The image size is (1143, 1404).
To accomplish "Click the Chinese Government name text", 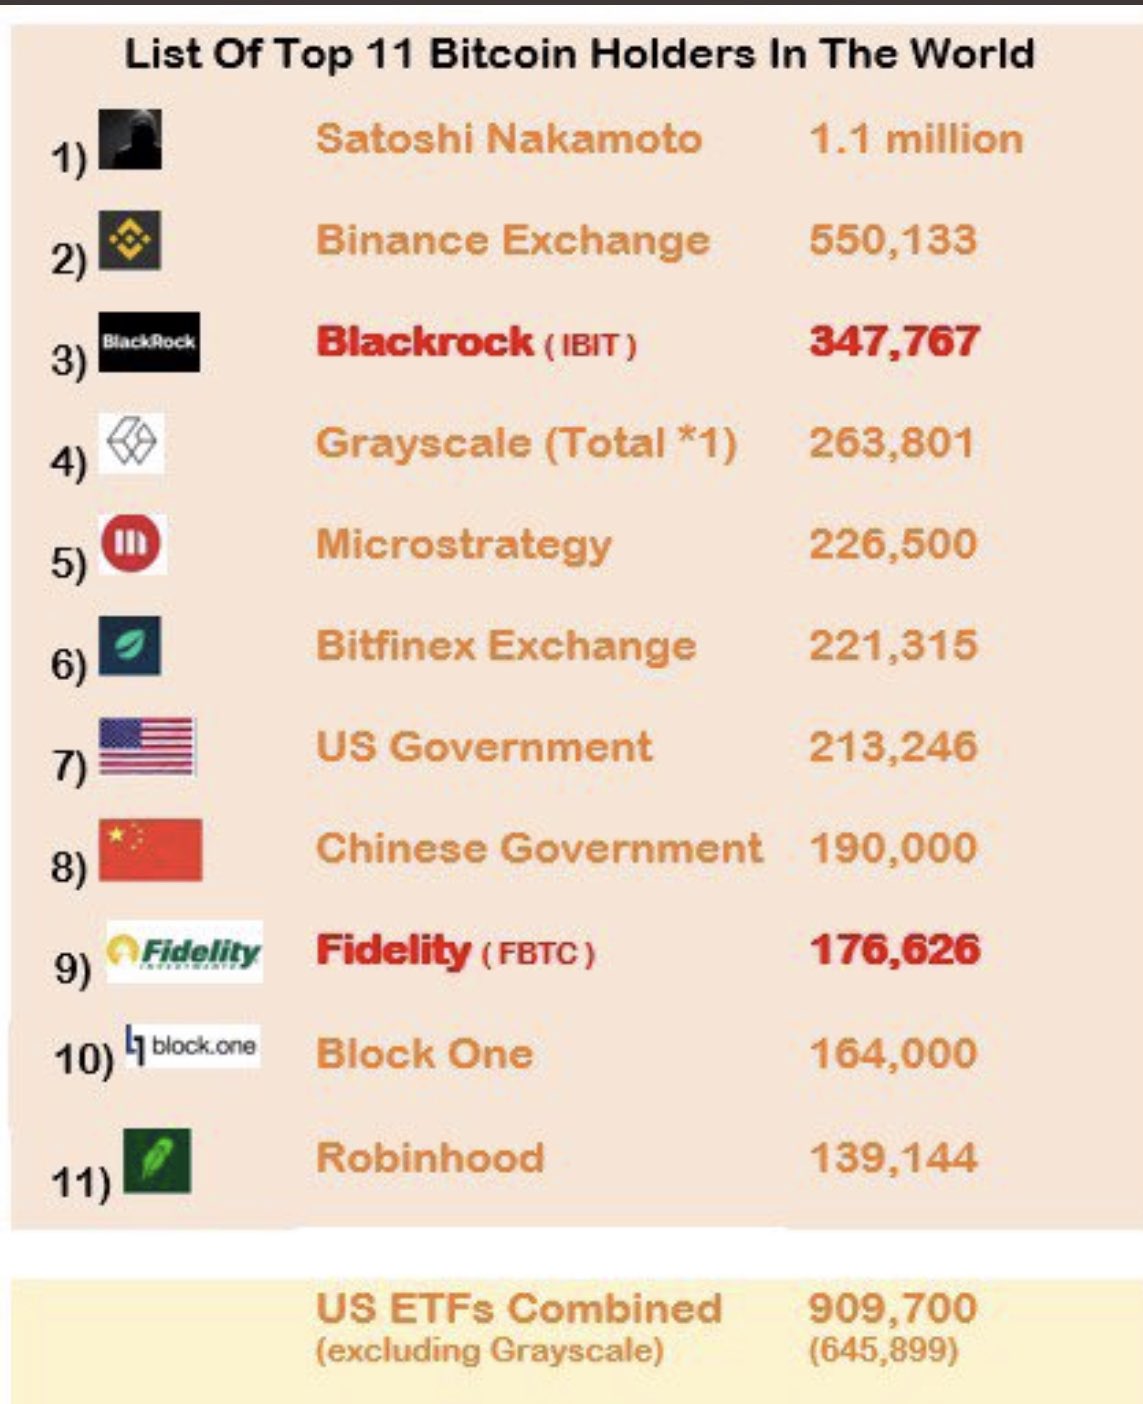I will point(539,848).
